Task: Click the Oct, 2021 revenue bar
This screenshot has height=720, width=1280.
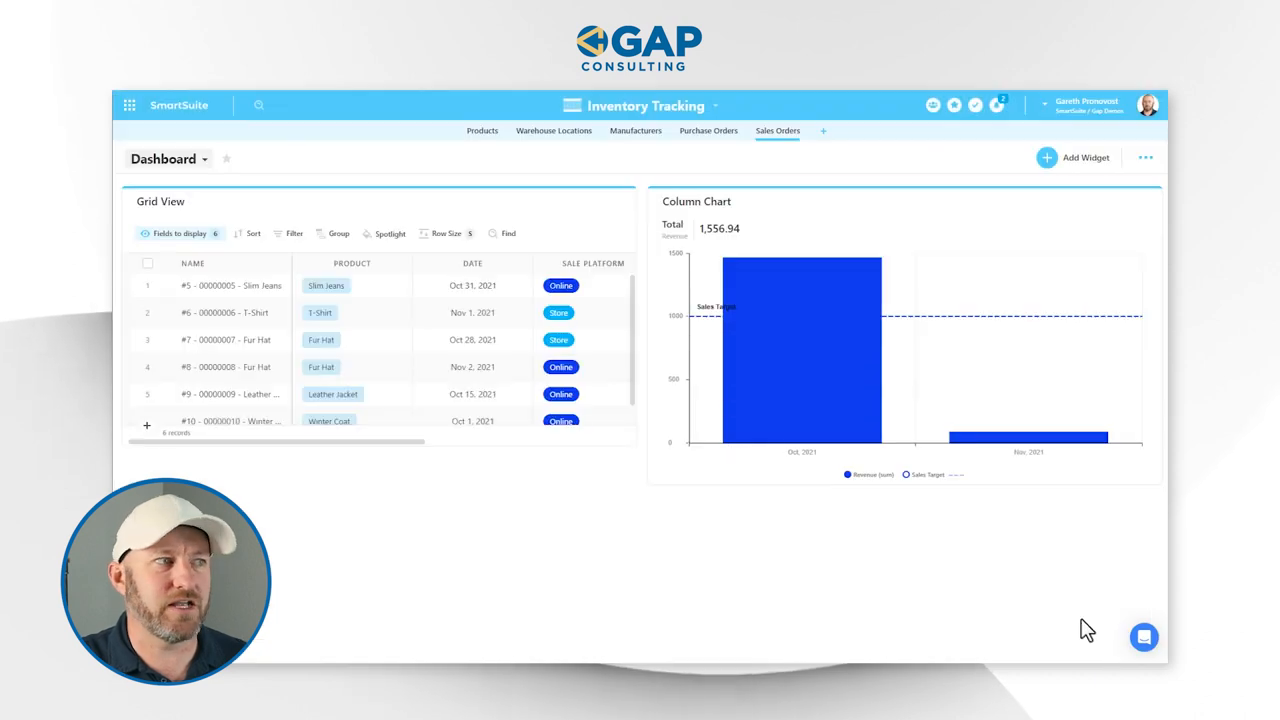Action: [x=802, y=350]
